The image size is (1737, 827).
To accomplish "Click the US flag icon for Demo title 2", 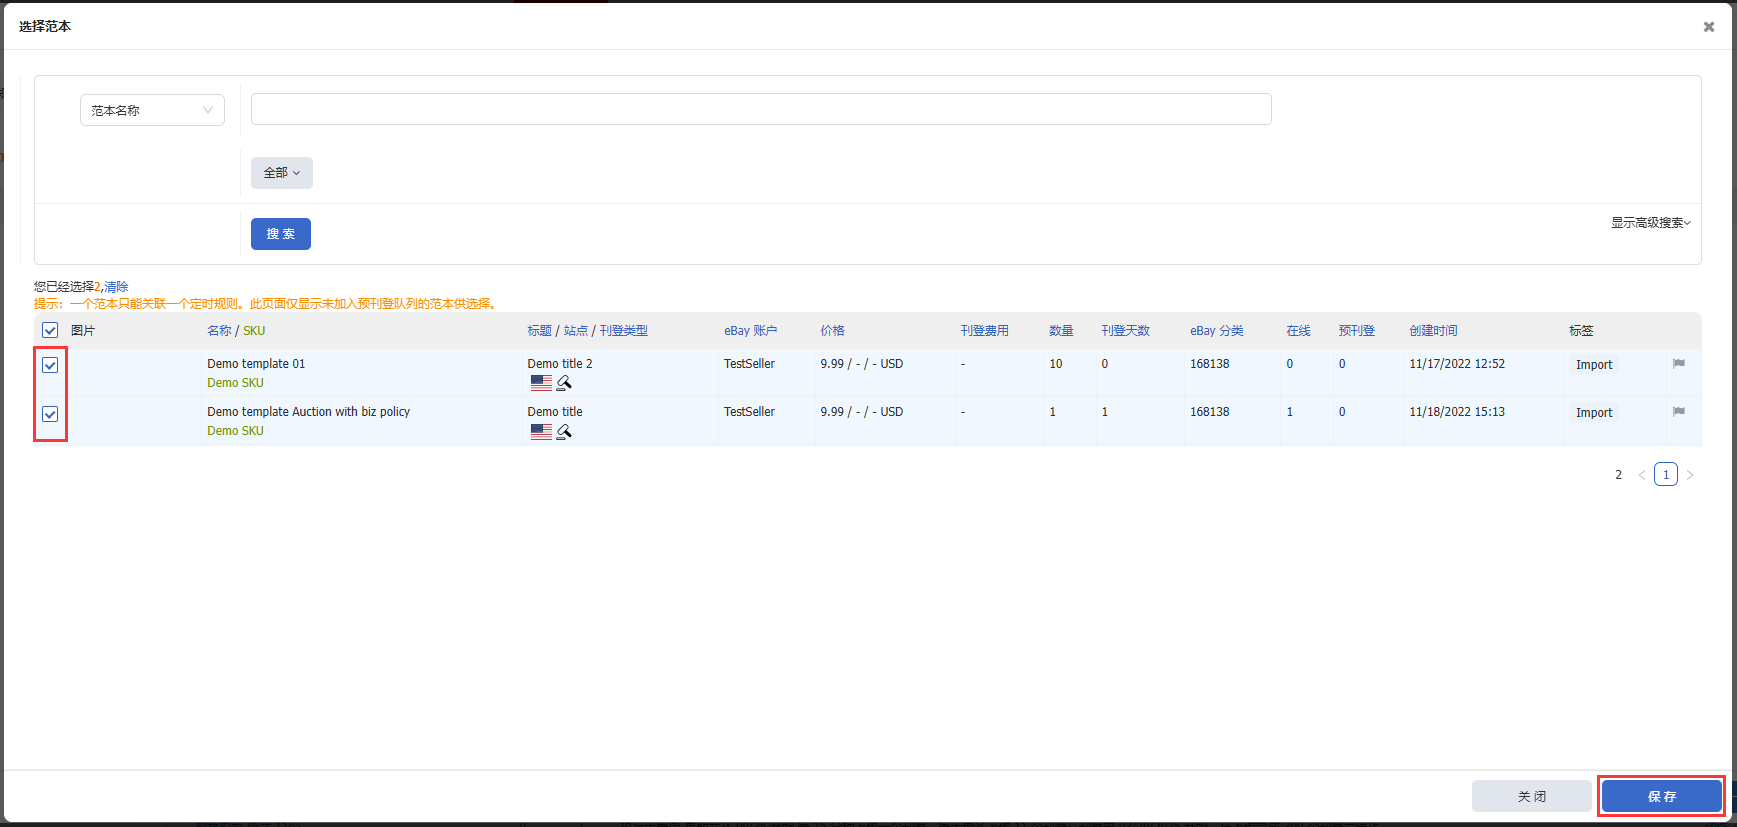I will pyautogui.click(x=541, y=383).
